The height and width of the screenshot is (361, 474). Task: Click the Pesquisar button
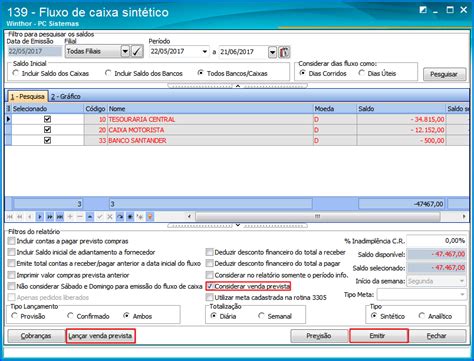(445, 74)
